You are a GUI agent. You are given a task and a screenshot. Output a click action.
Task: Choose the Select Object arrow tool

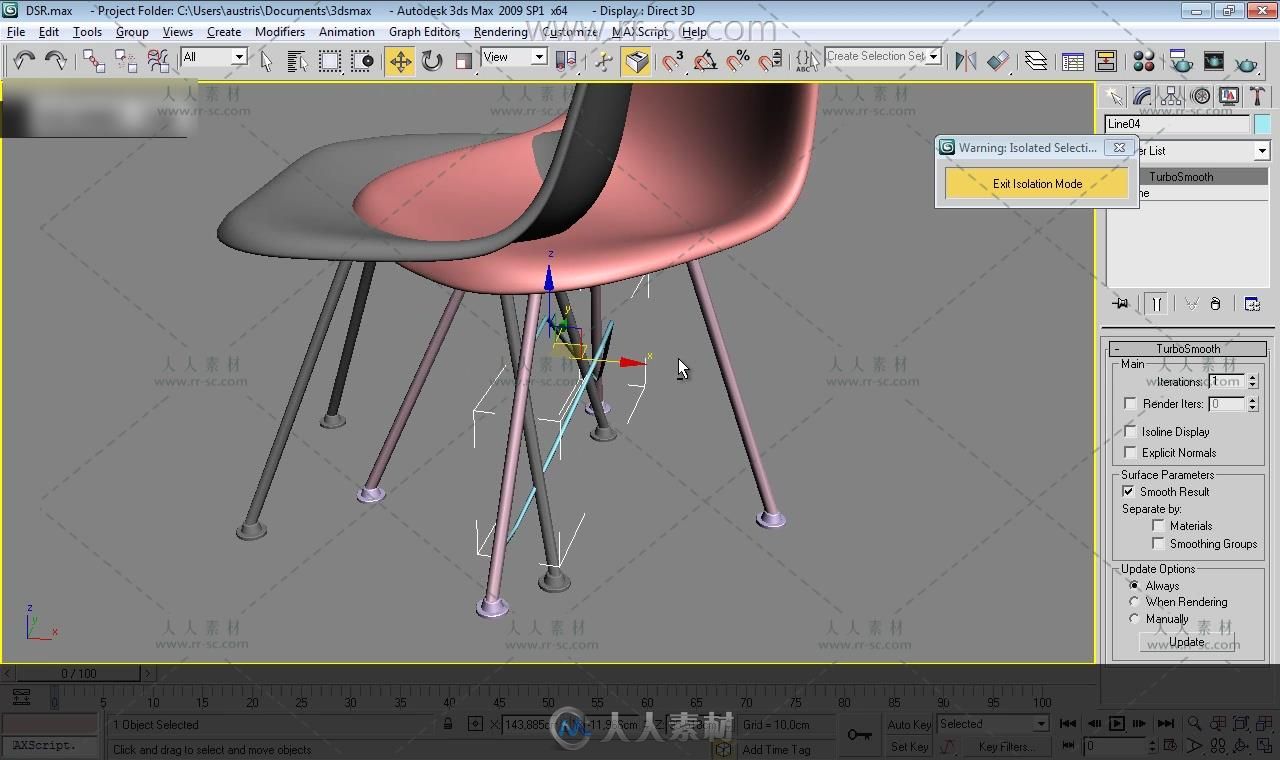pyautogui.click(x=266, y=61)
